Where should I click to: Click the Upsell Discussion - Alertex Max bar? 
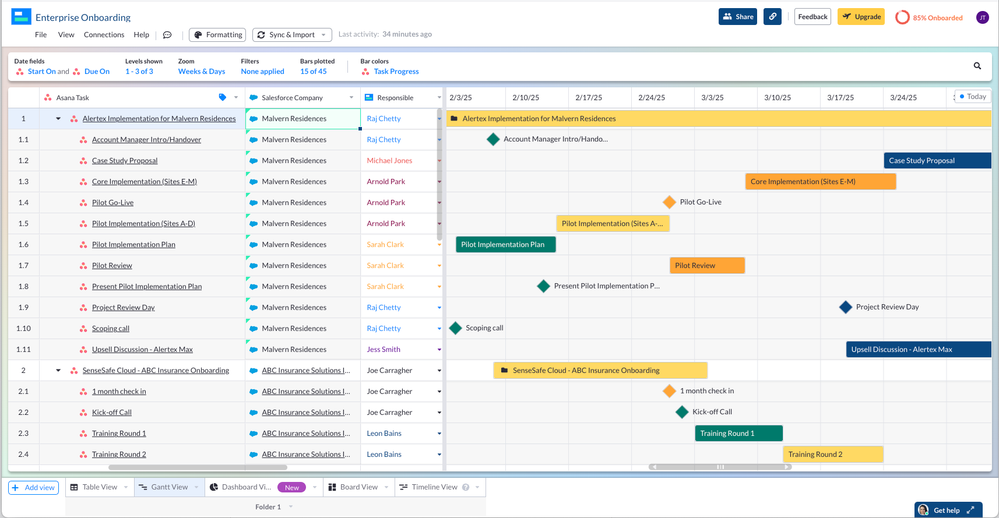[918, 349]
